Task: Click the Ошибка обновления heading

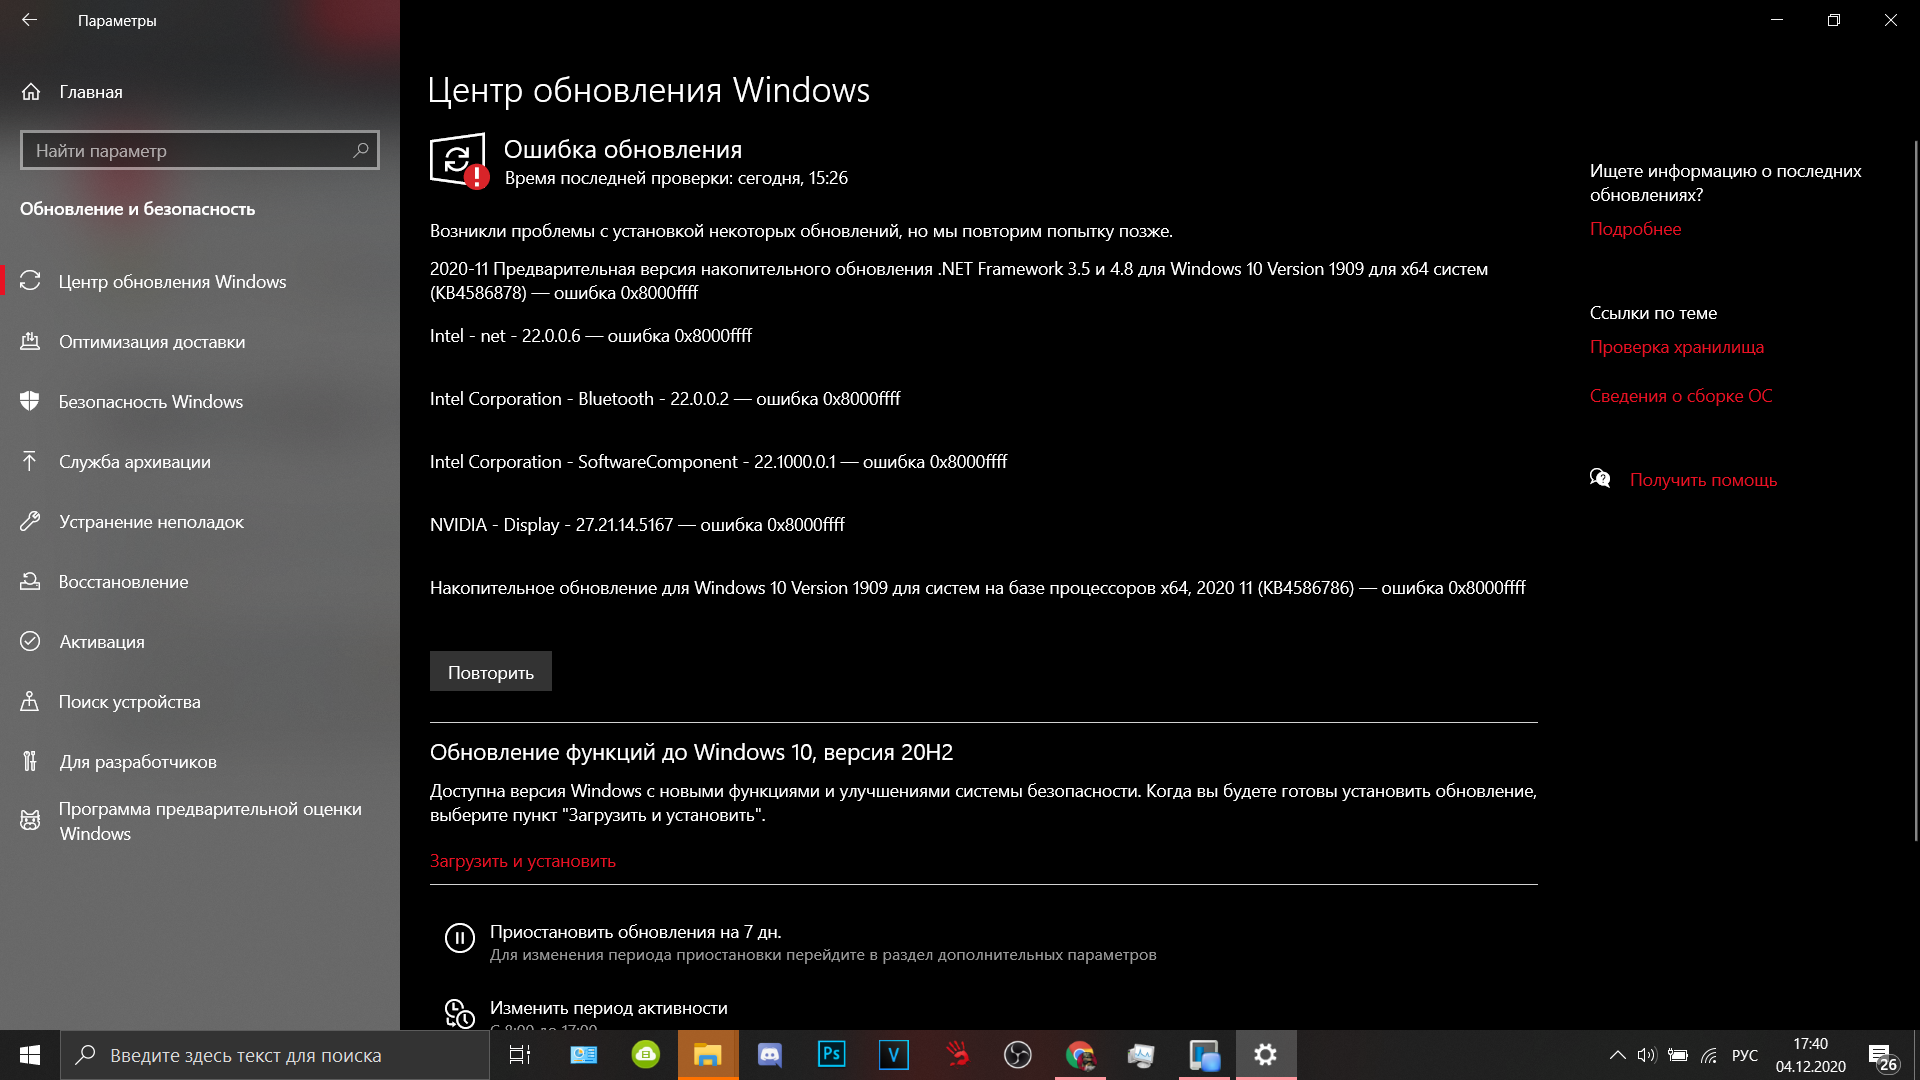Action: [622, 150]
